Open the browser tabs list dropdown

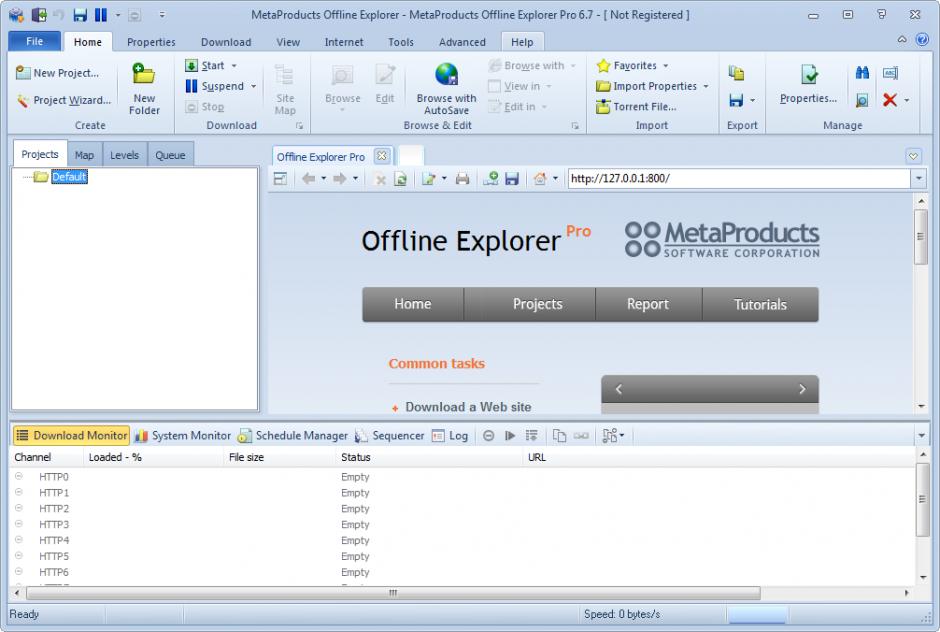click(913, 156)
